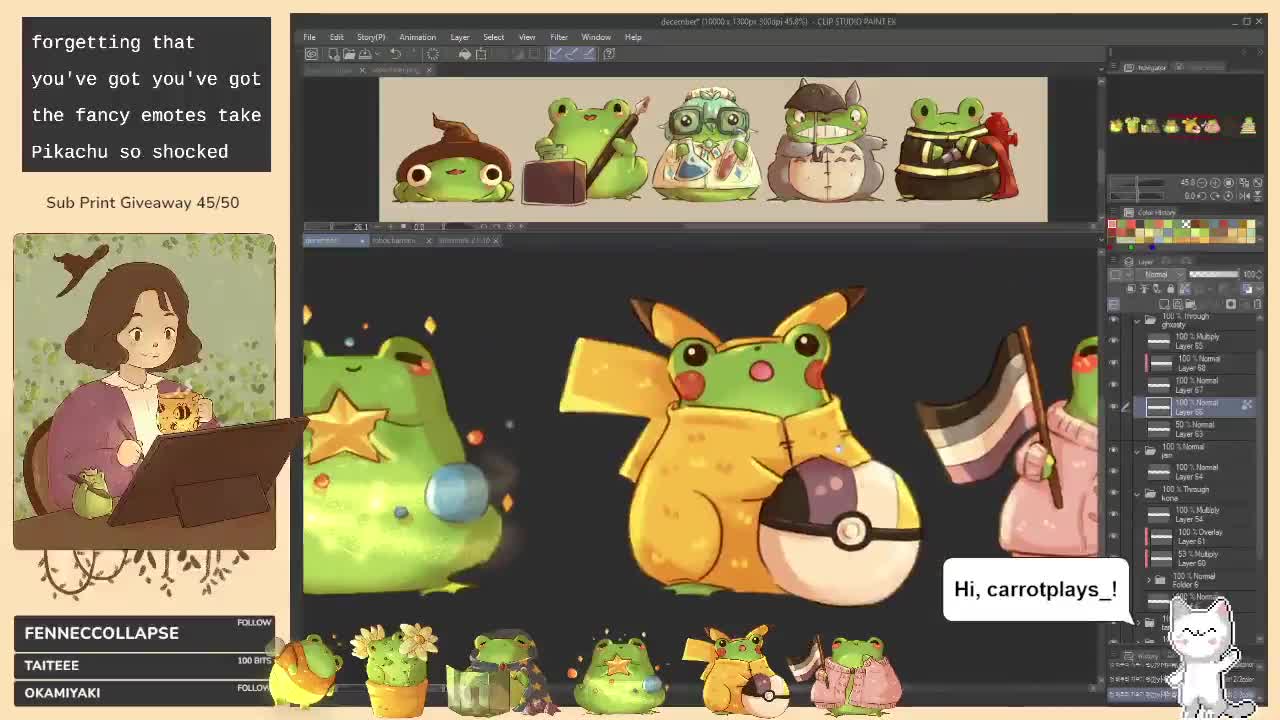Pick the red swatch in Color History
This screenshot has width=1280, height=720.
[1131, 224]
